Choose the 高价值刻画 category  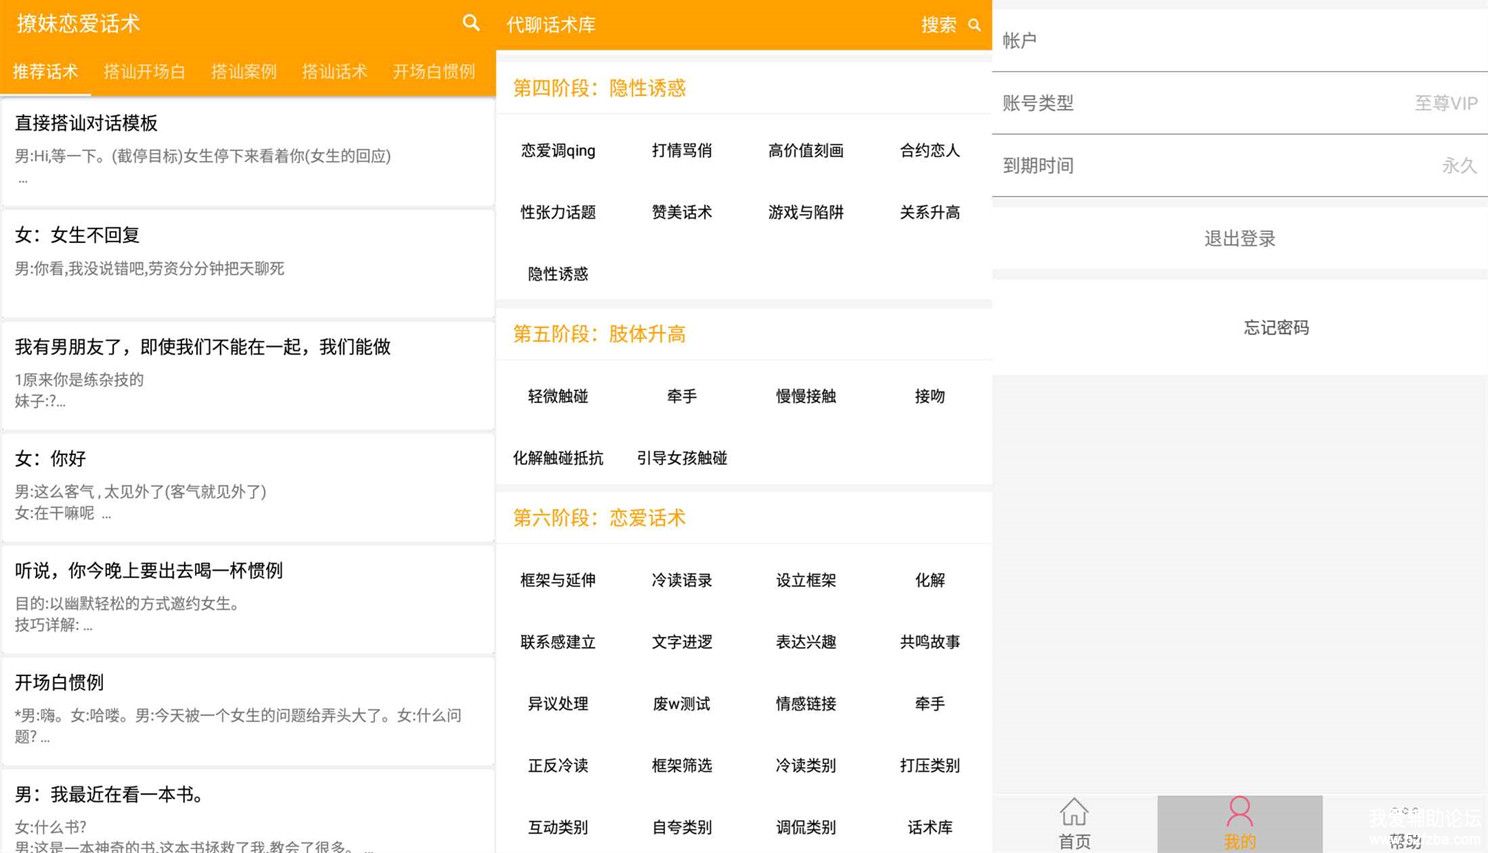click(806, 150)
